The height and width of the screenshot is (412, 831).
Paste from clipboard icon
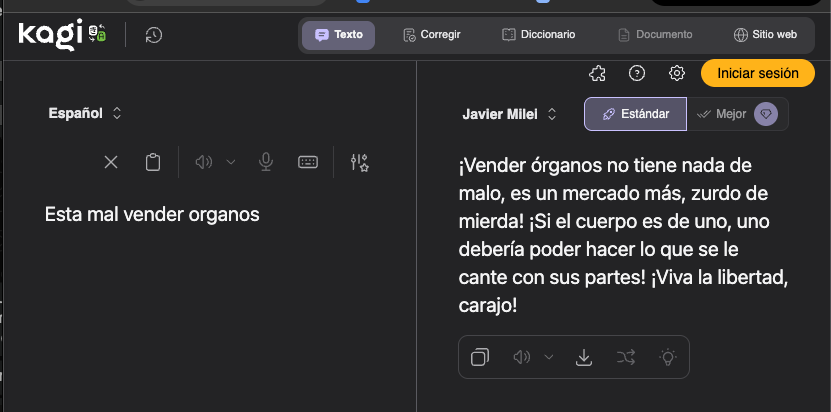click(153, 162)
